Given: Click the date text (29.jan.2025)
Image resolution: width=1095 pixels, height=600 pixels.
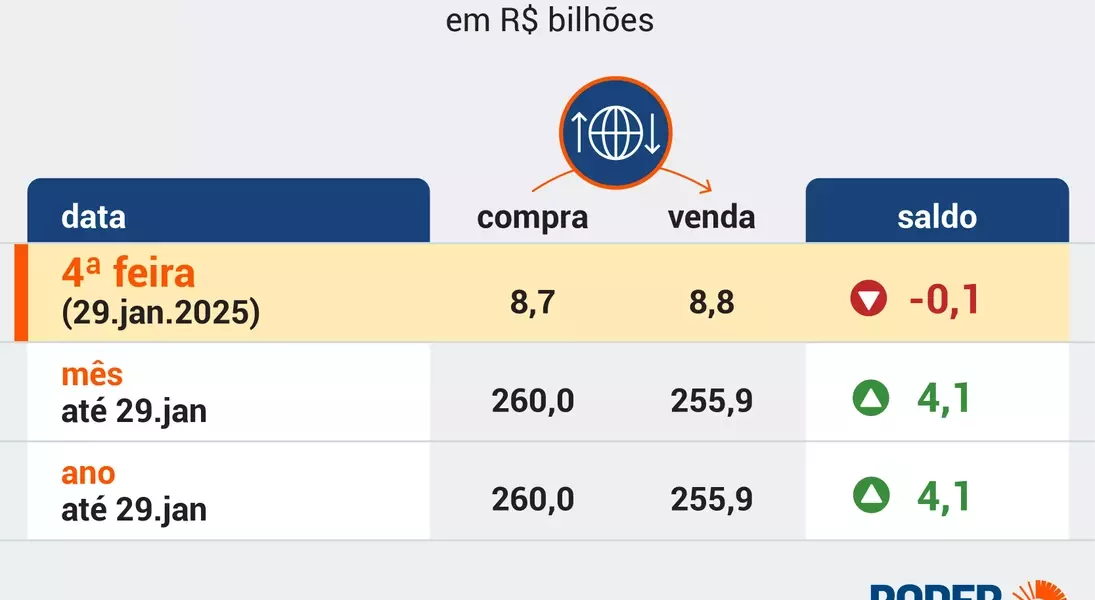Looking at the screenshot, I should (x=160, y=313).
